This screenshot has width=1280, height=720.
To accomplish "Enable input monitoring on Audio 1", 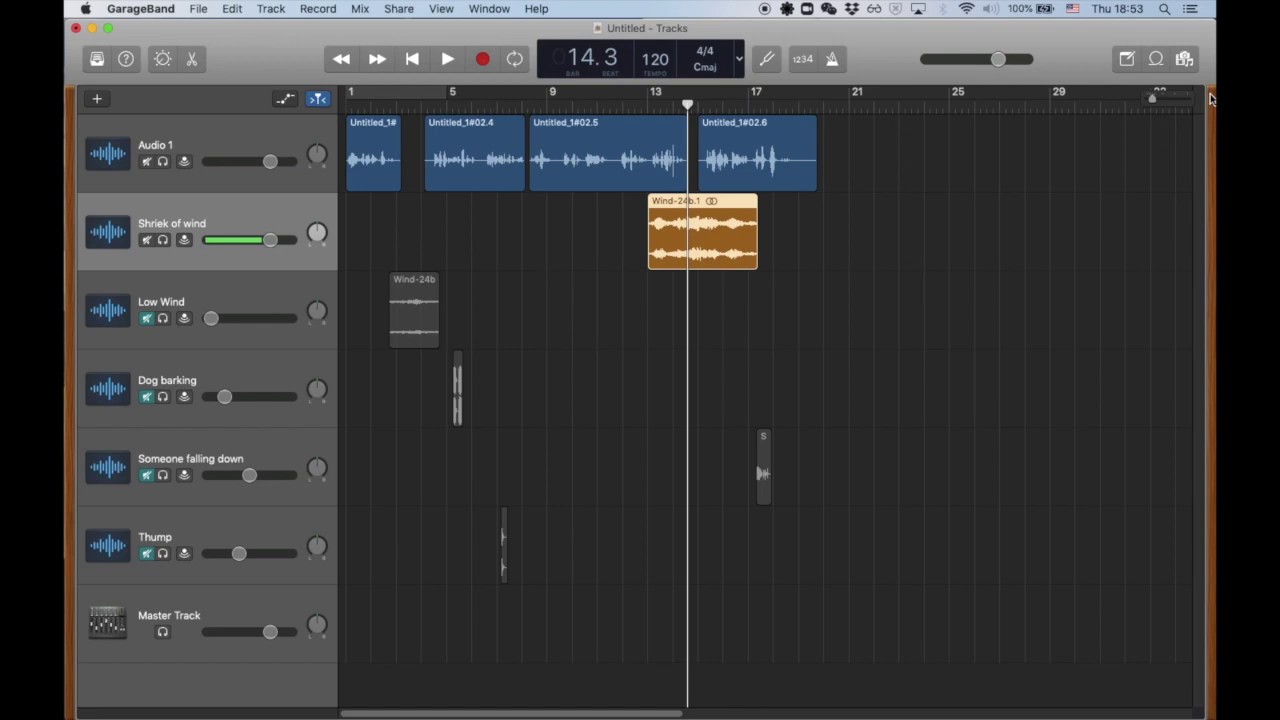I will pos(184,162).
